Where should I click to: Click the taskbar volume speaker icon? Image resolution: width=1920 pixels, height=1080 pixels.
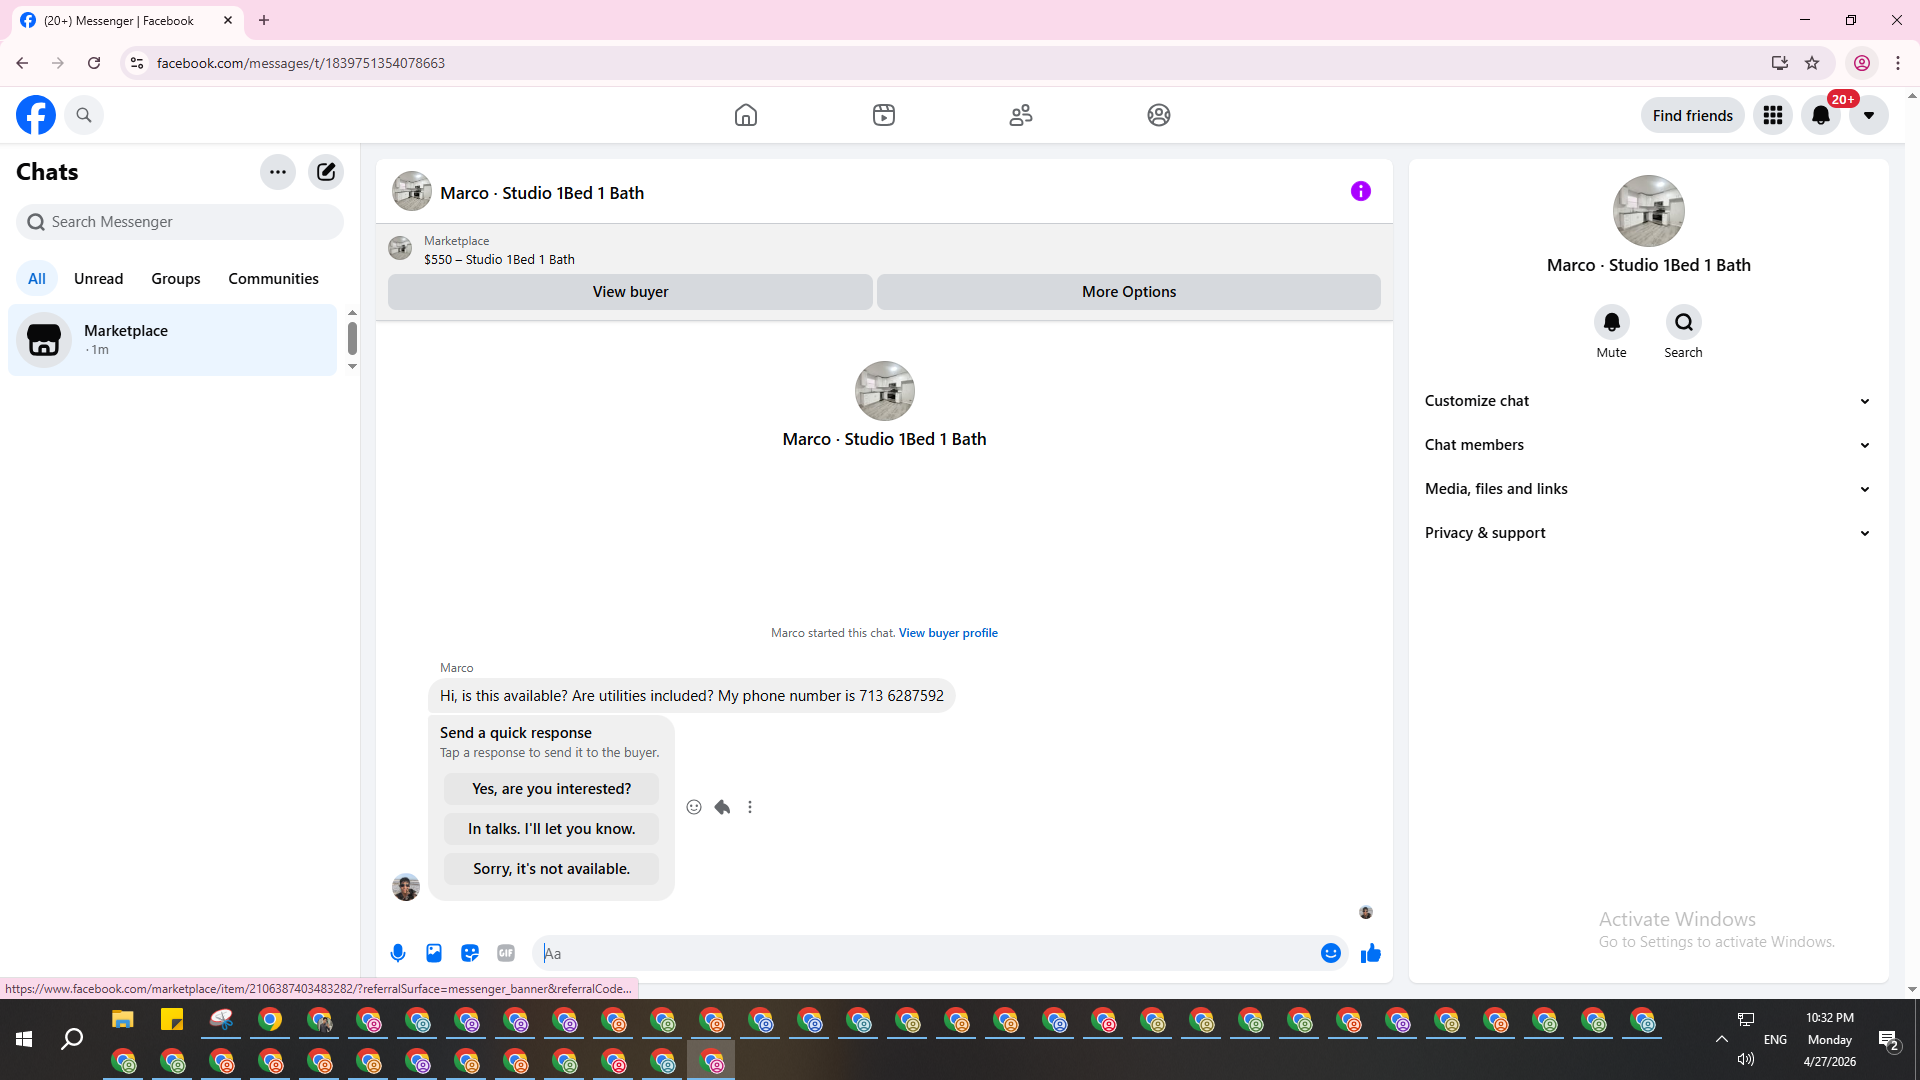coord(1746,1059)
